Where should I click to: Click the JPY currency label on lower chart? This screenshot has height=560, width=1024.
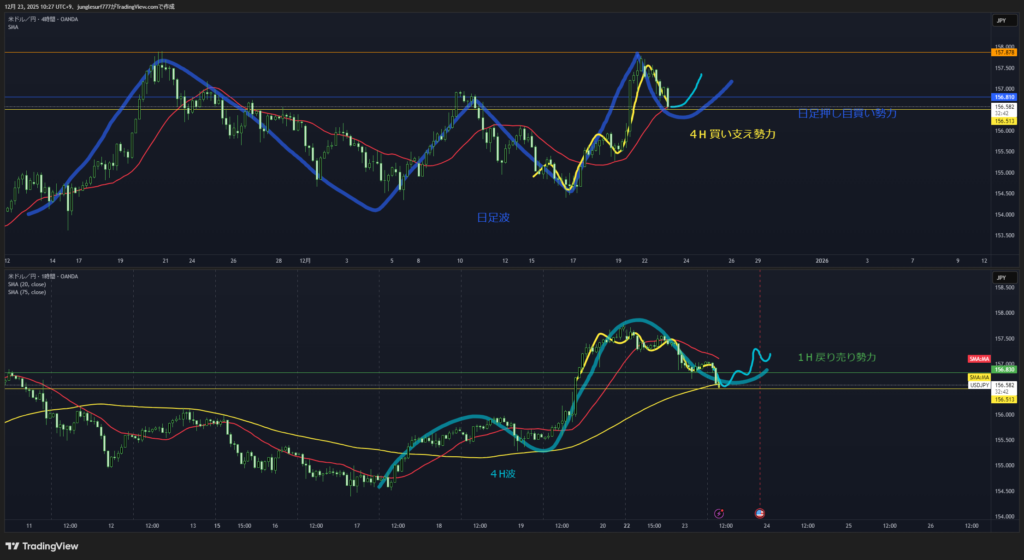[999, 277]
